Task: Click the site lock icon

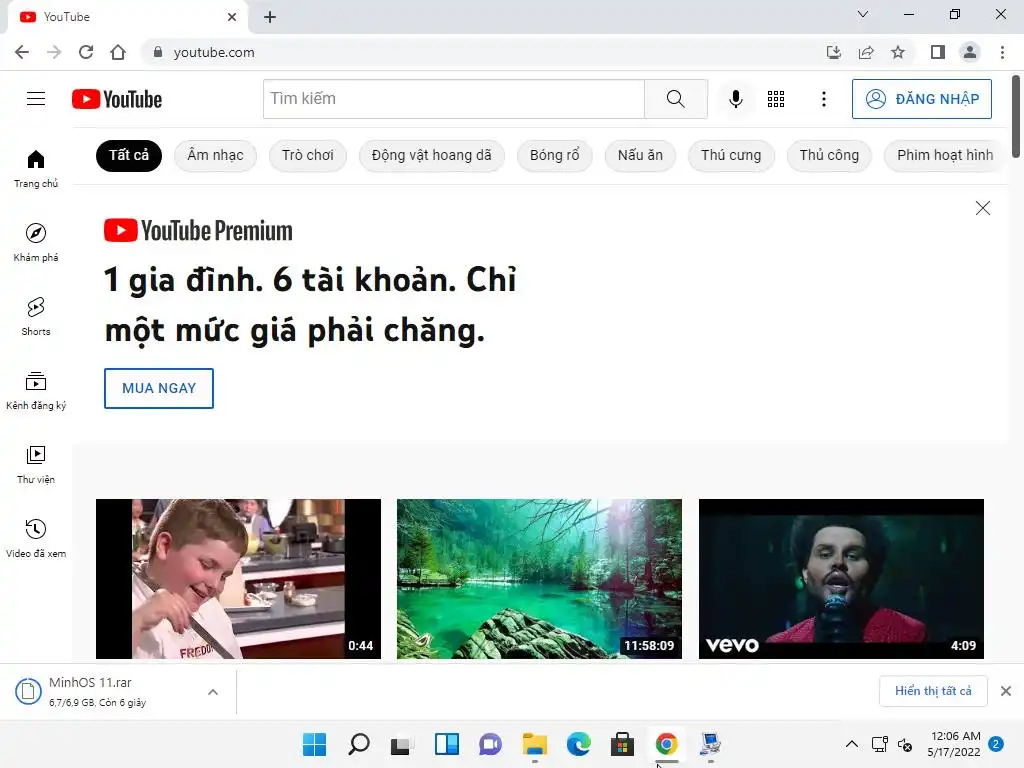Action: [x=157, y=52]
